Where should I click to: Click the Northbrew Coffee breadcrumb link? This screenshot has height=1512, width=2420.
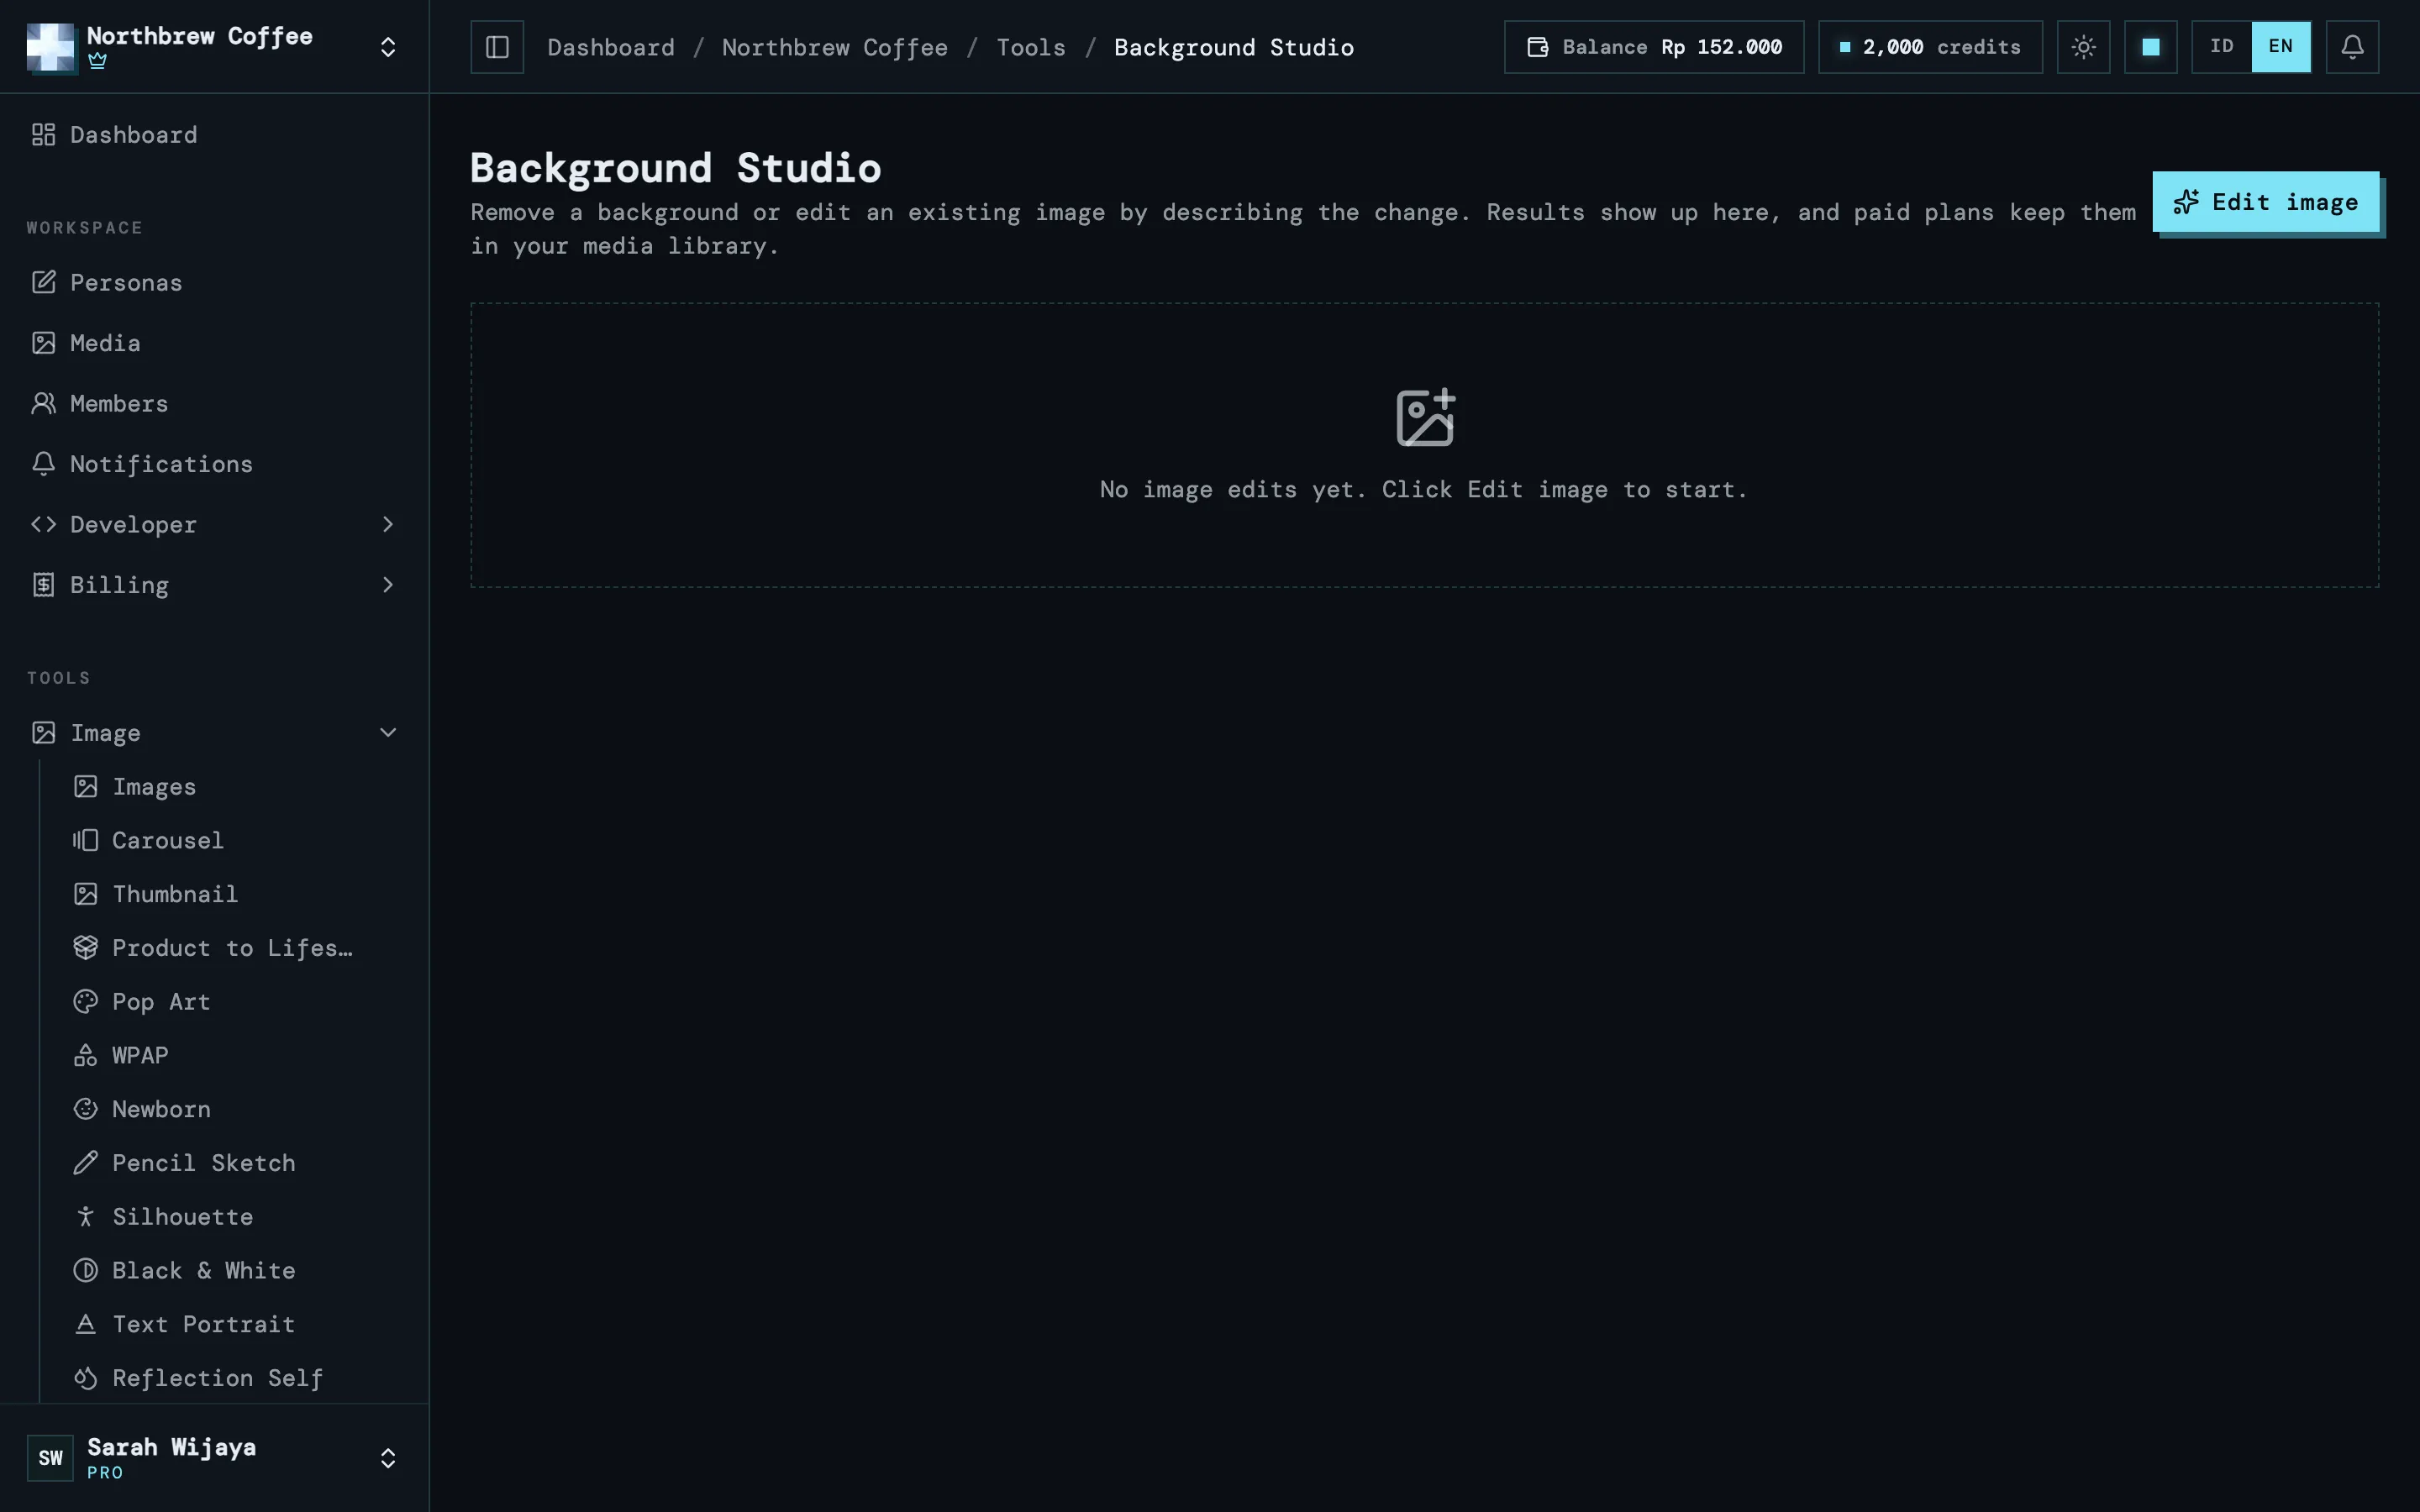click(x=835, y=47)
